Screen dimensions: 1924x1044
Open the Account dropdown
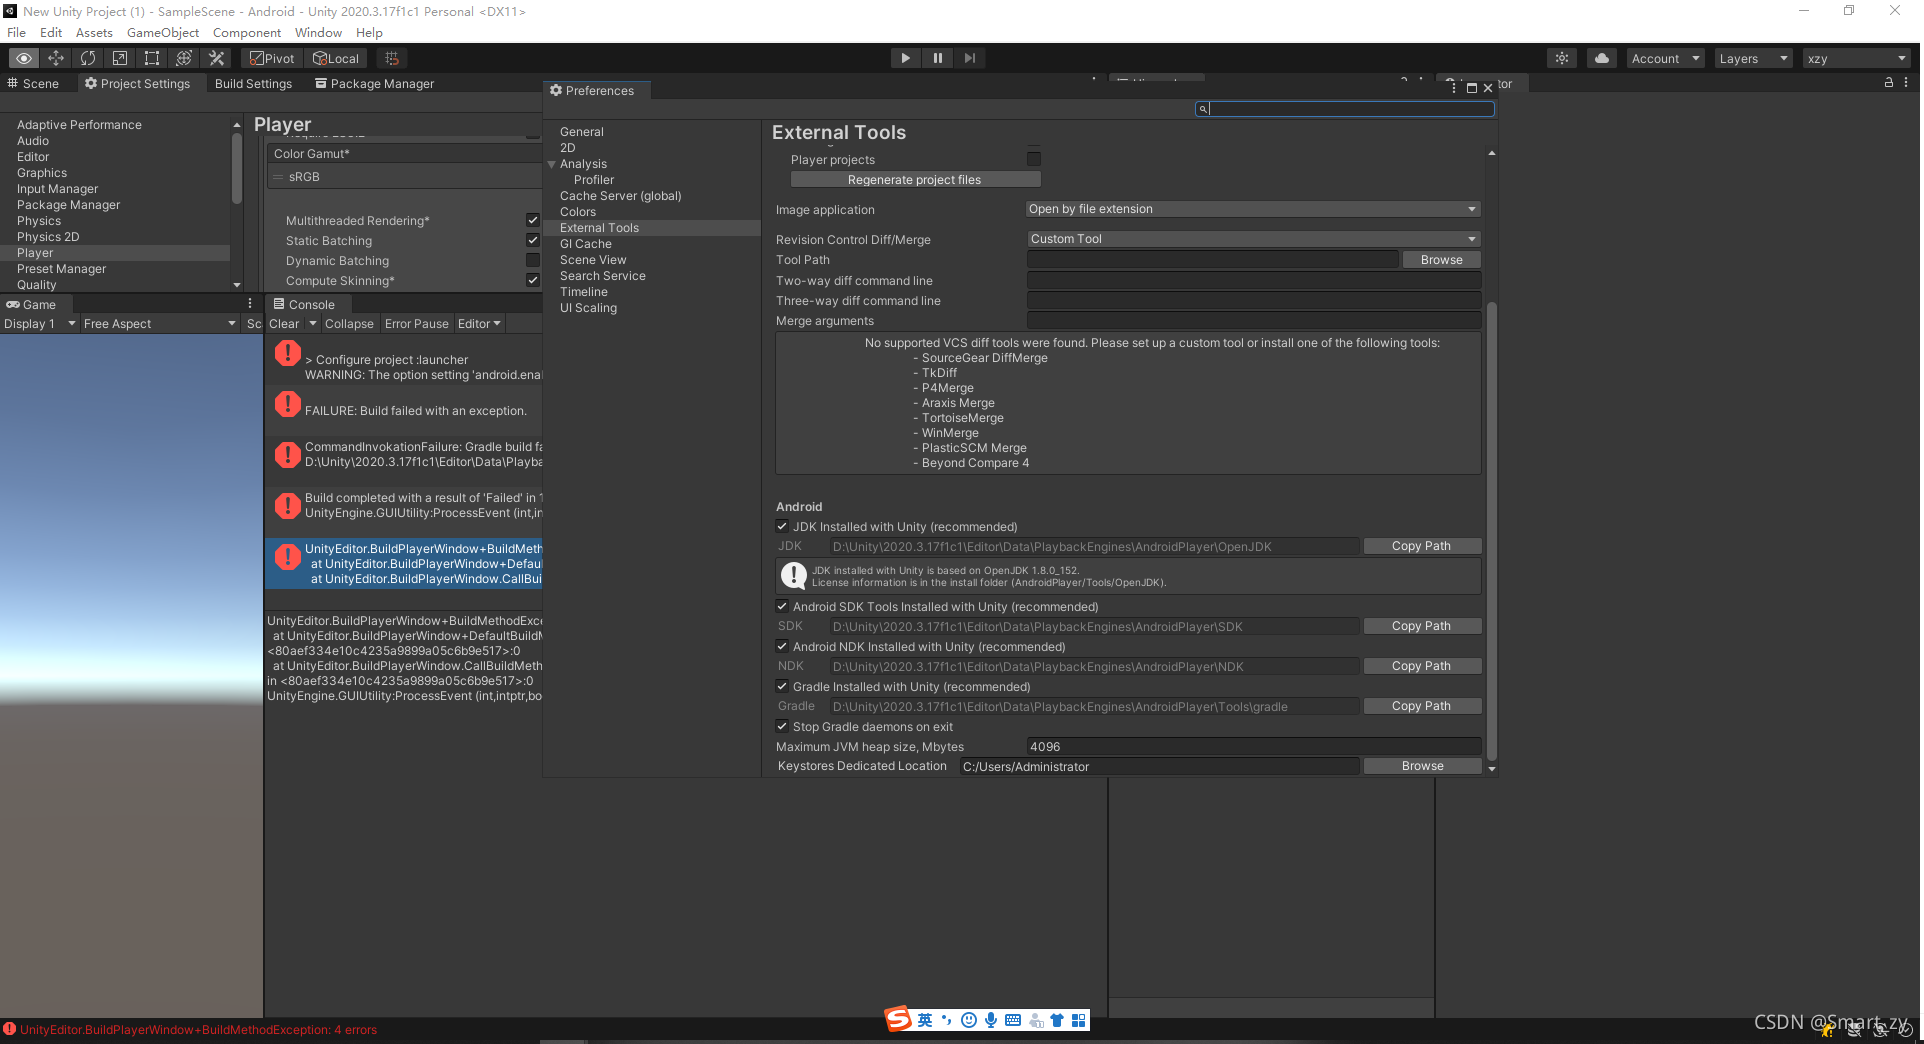click(1665, 58)
